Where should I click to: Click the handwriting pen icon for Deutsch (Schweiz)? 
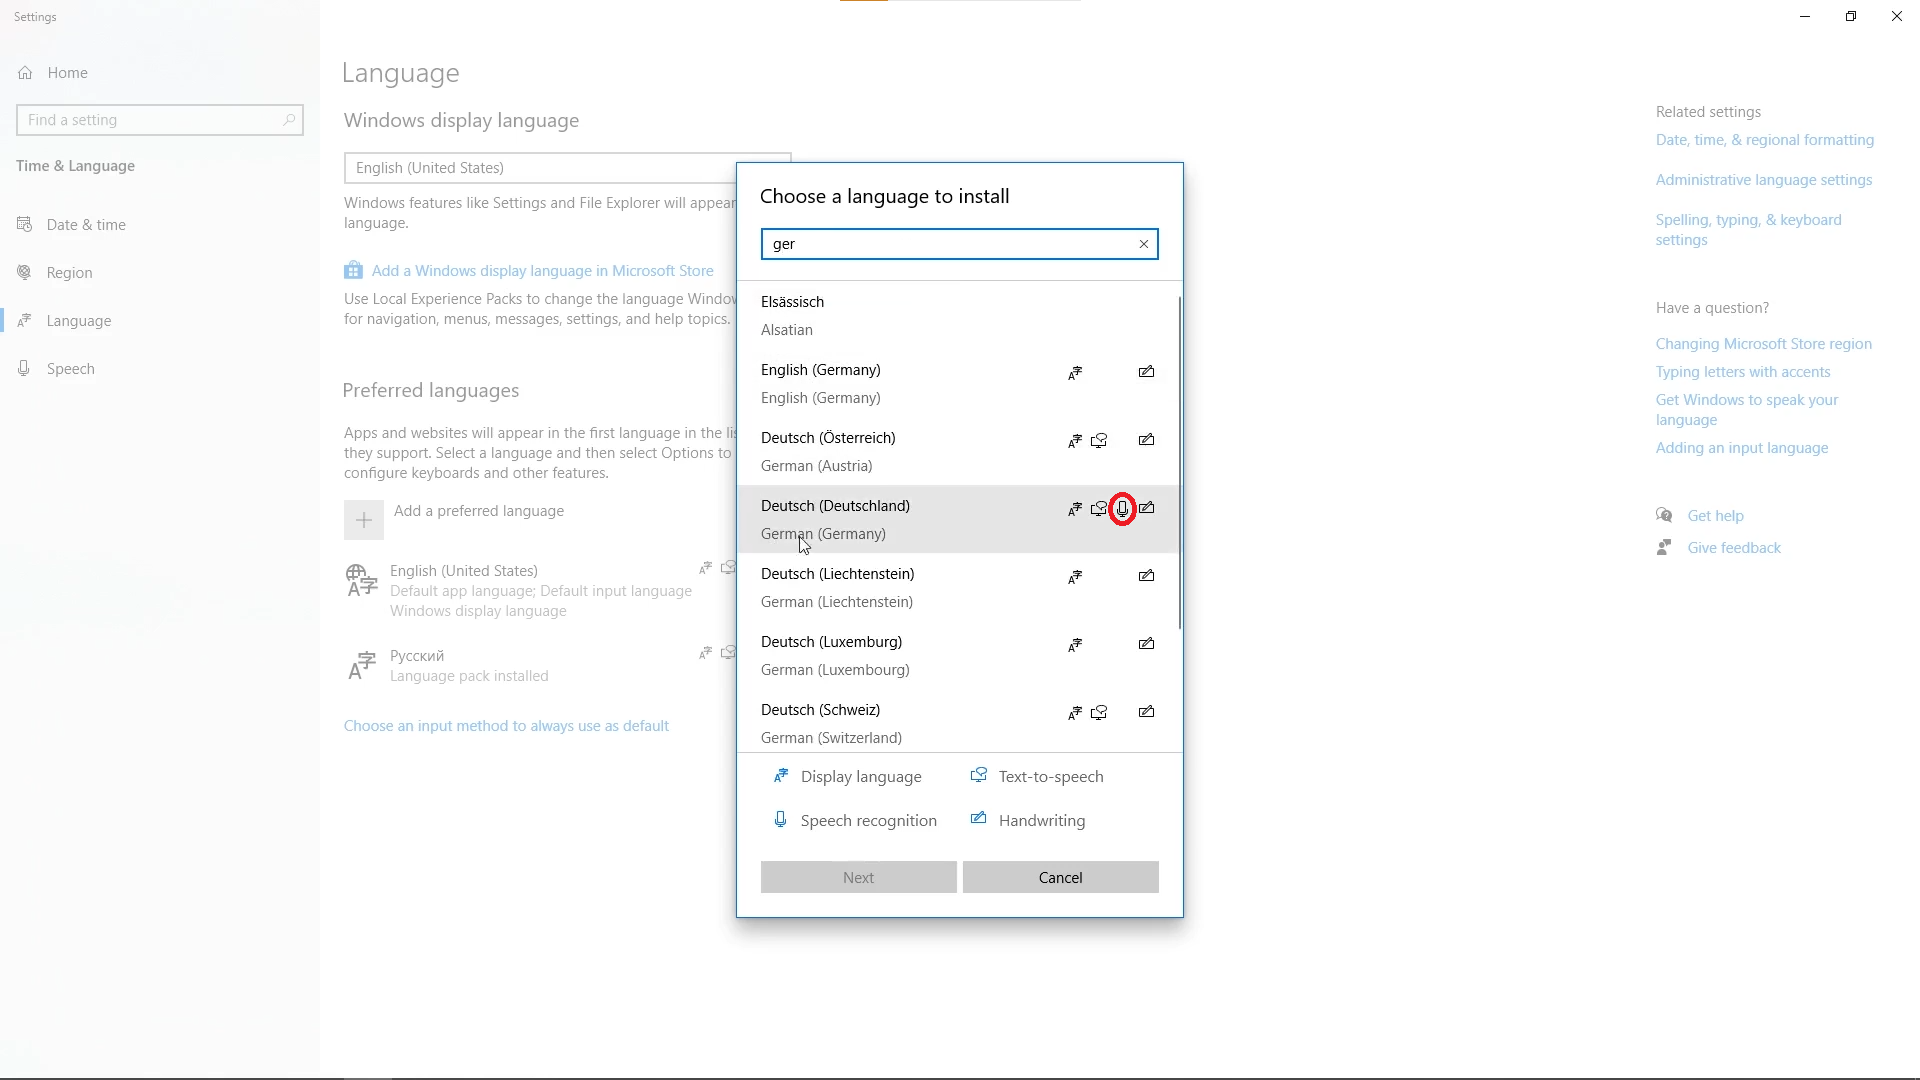1146,712
